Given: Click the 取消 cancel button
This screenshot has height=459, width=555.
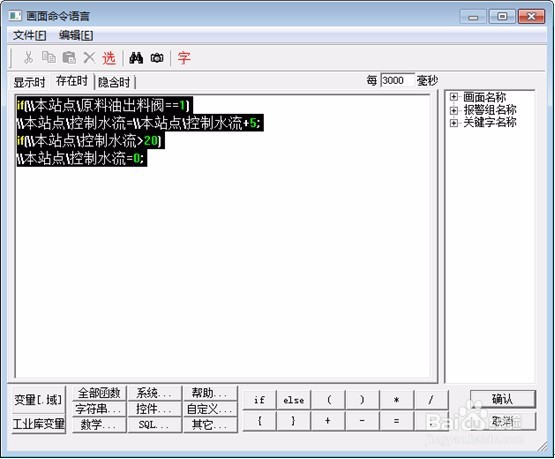Looking at the screenshot, I should coord(503,421).
